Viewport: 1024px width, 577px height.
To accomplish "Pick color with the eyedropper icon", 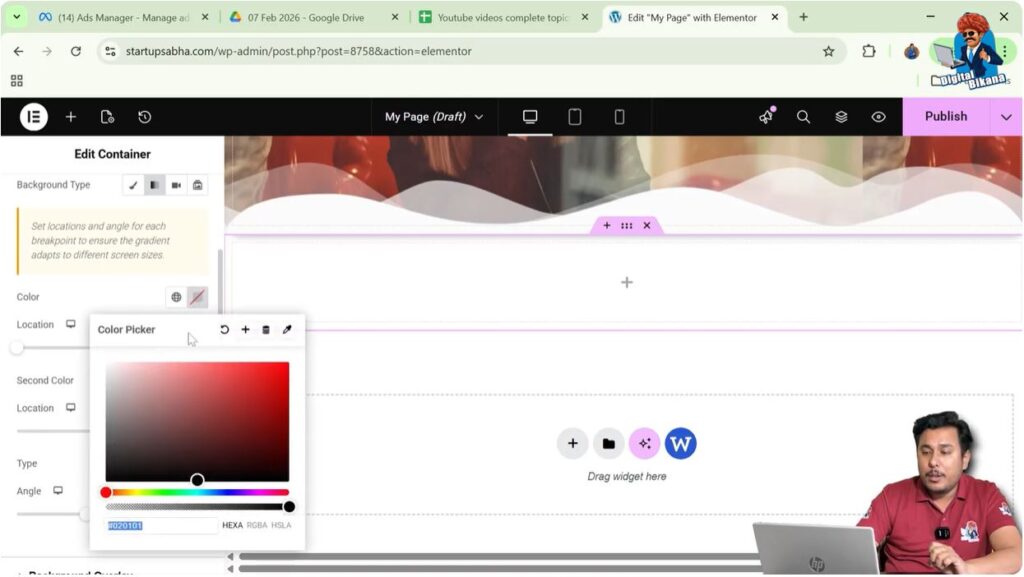I will click(x=287, y=330).
